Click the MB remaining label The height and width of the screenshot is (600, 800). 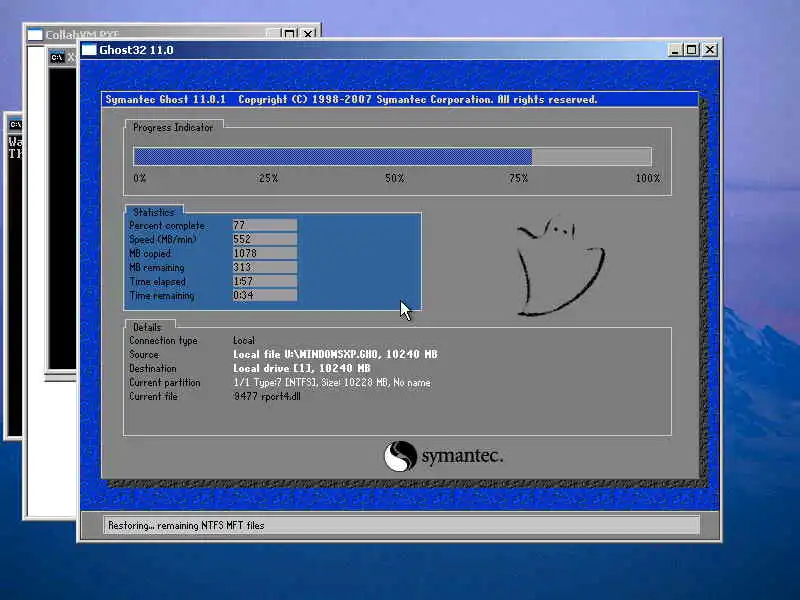[157, 267]
